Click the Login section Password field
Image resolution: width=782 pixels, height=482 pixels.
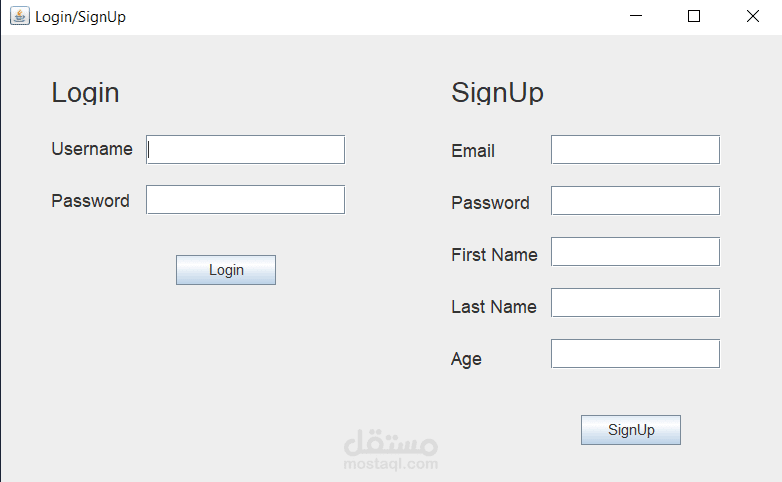coord(245,200)
